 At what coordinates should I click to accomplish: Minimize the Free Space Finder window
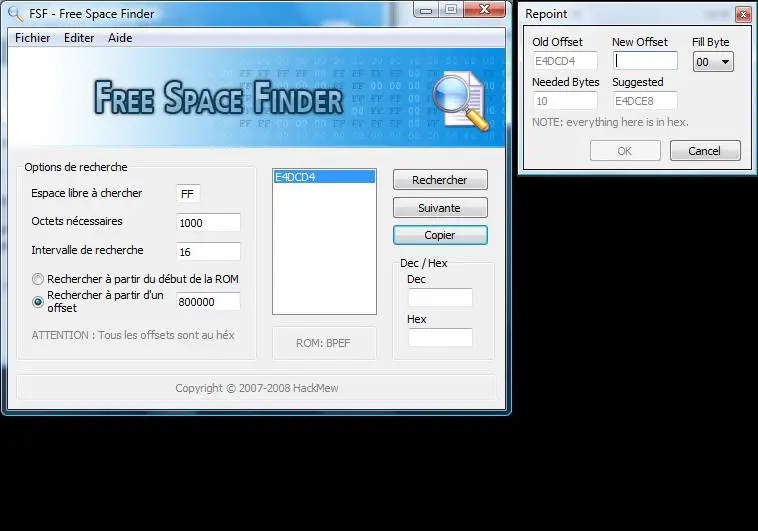click(426, 10)
